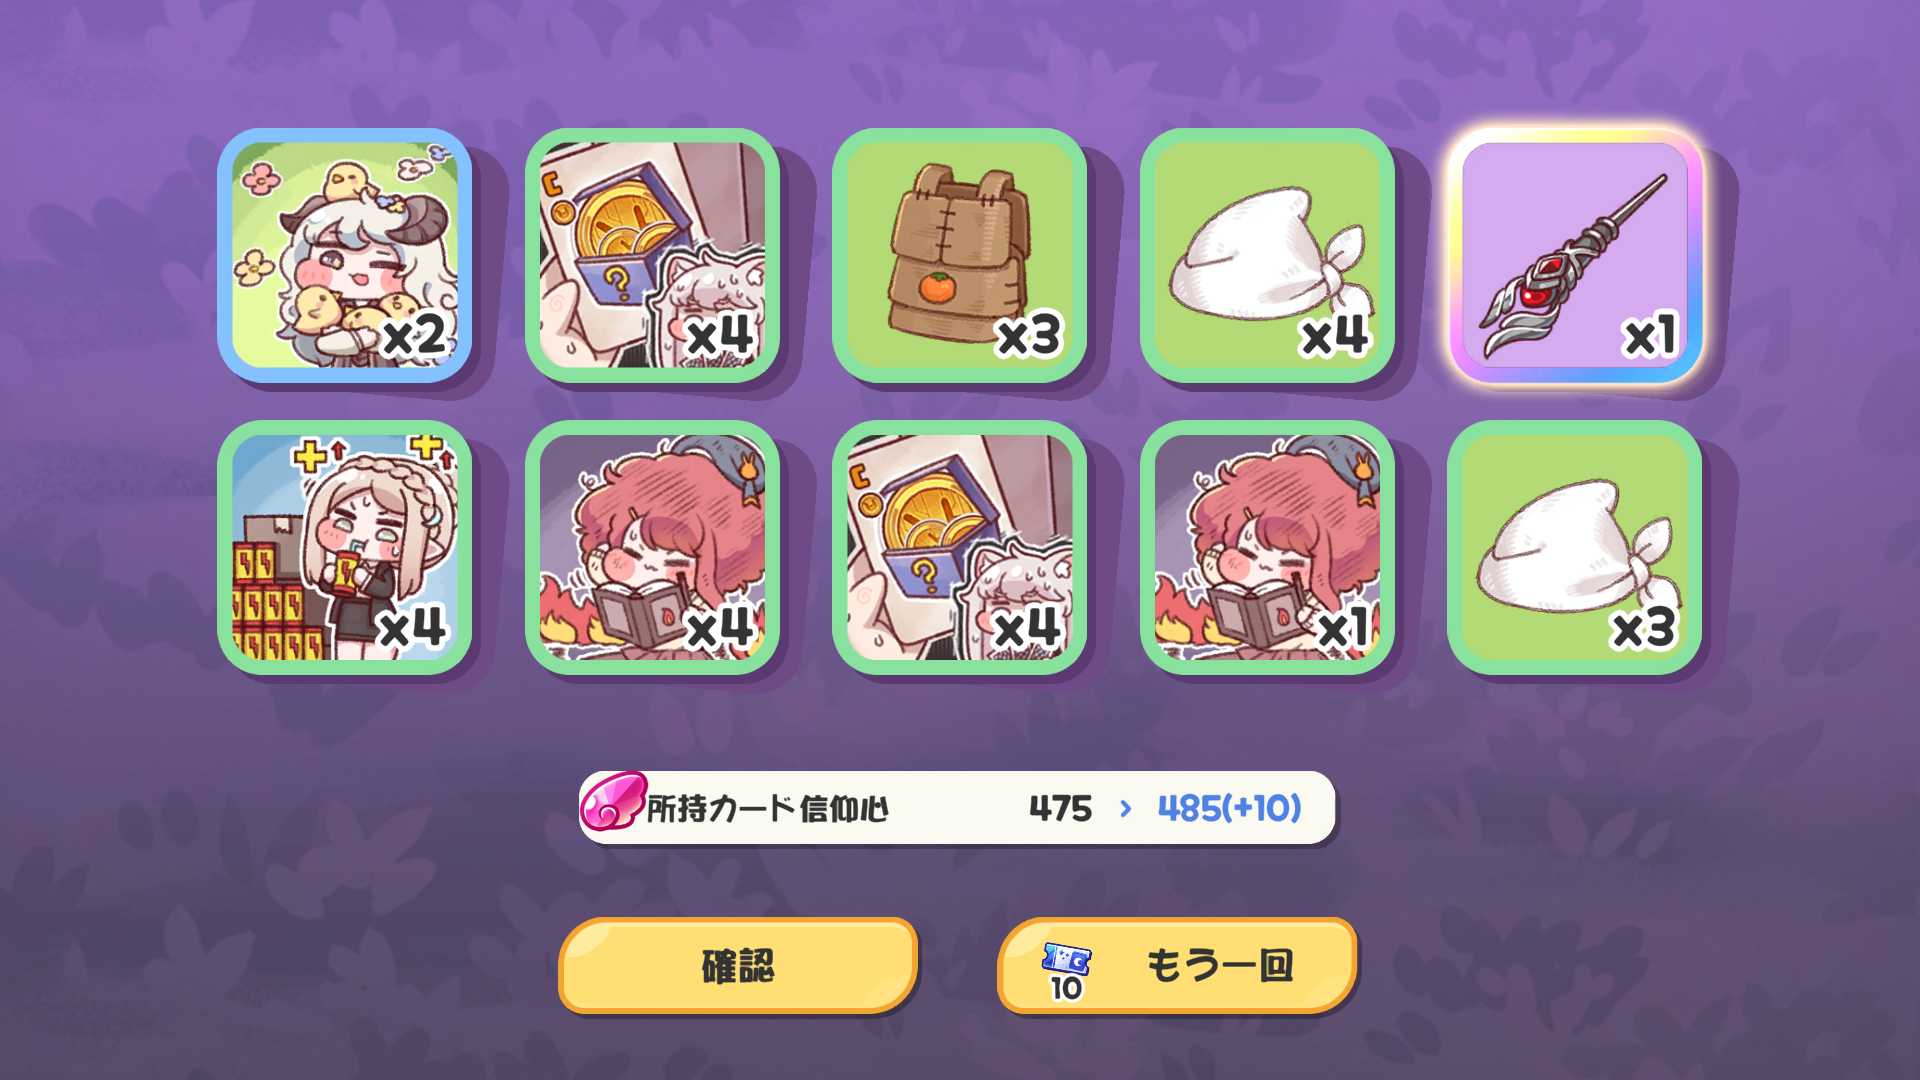Click the blue ticket icon showing 10
This screenshot has height=1080, width=1920.
(x=1066, y=970)
